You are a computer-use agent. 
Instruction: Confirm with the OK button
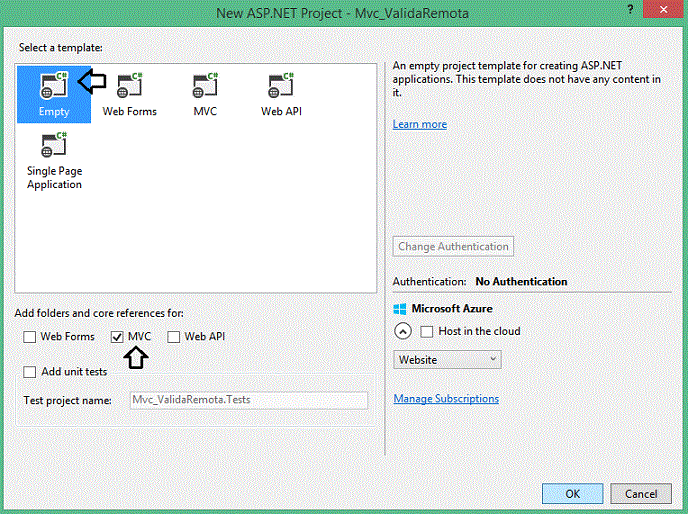pyautogui.click(x=572, y=494)
